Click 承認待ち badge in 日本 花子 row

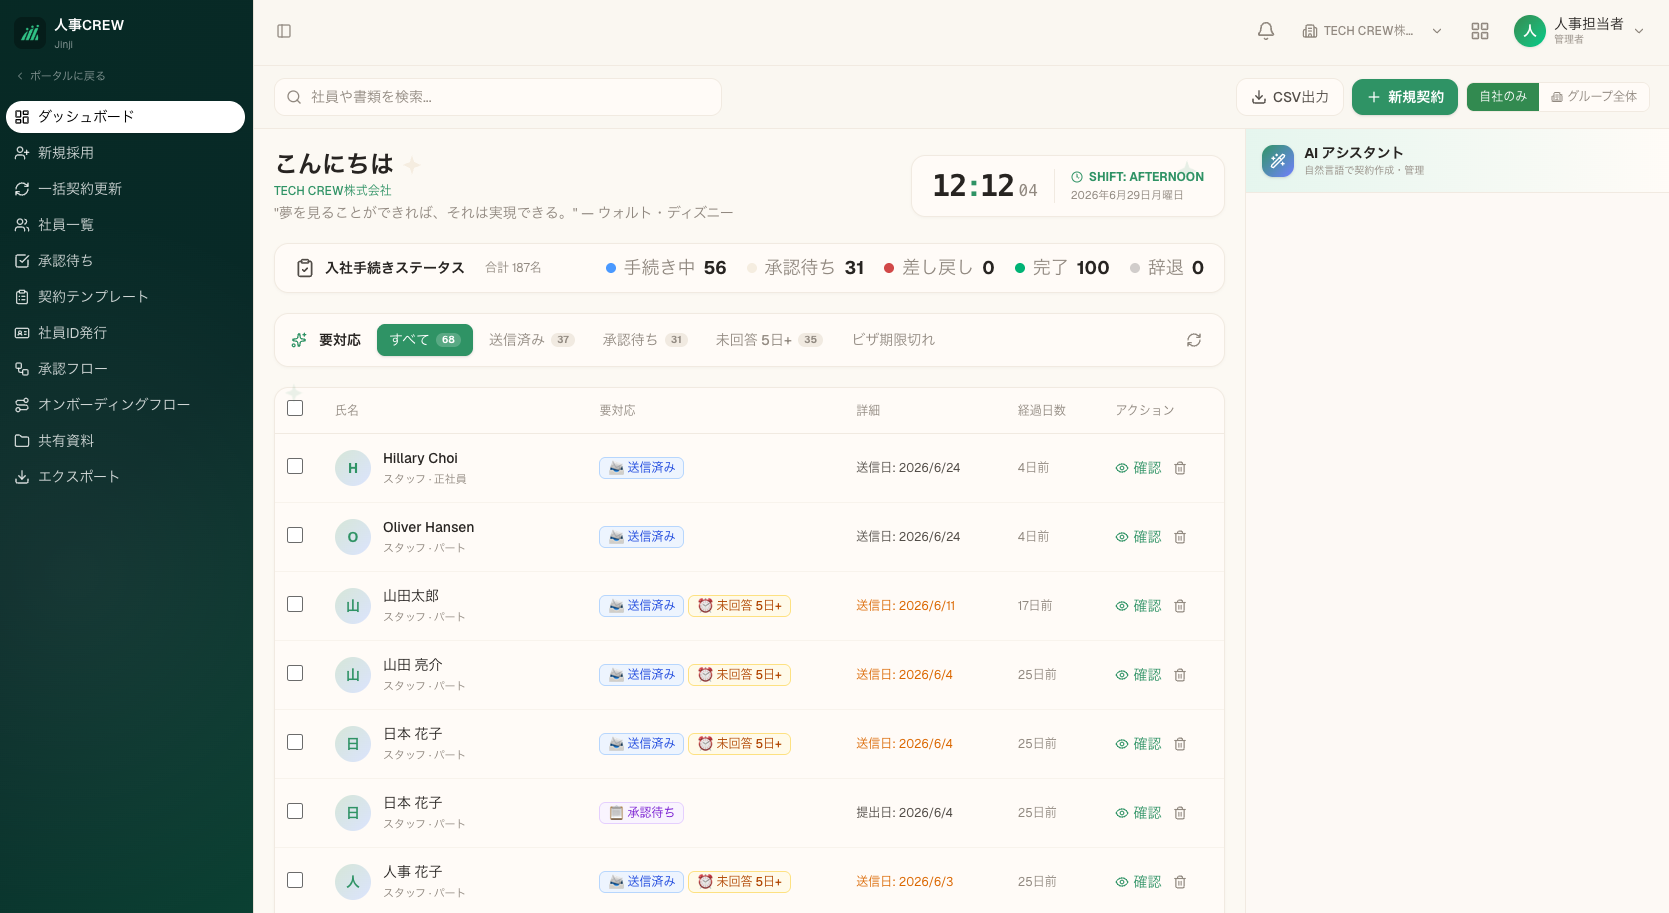pos(641,813)
